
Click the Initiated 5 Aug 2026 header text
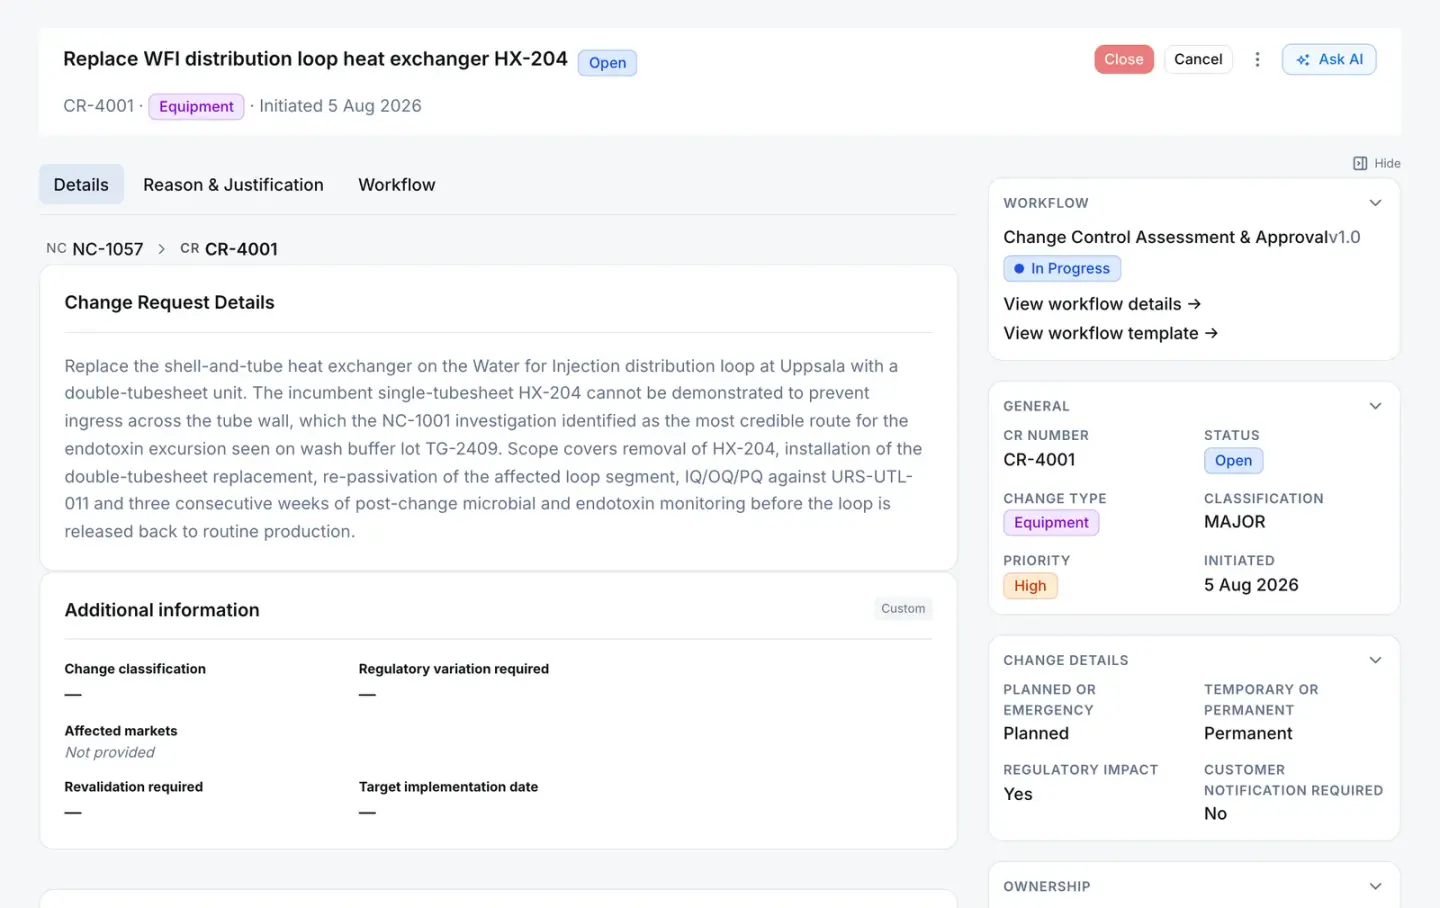[340, 106]
